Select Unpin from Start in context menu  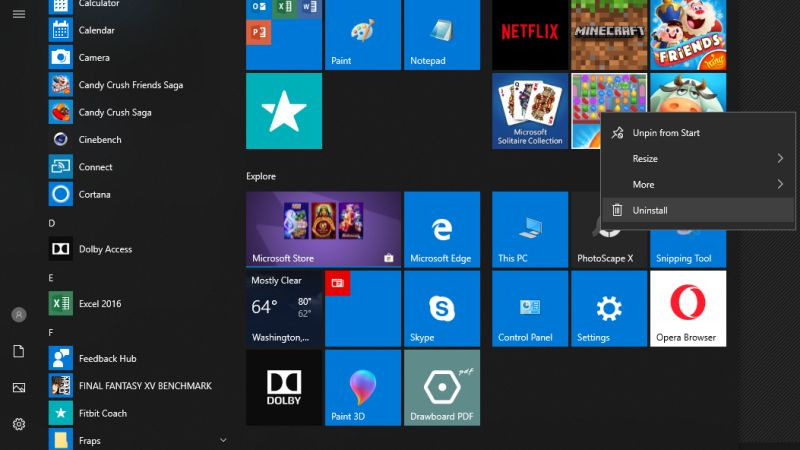pyautogui.click(x=698, y=133)
